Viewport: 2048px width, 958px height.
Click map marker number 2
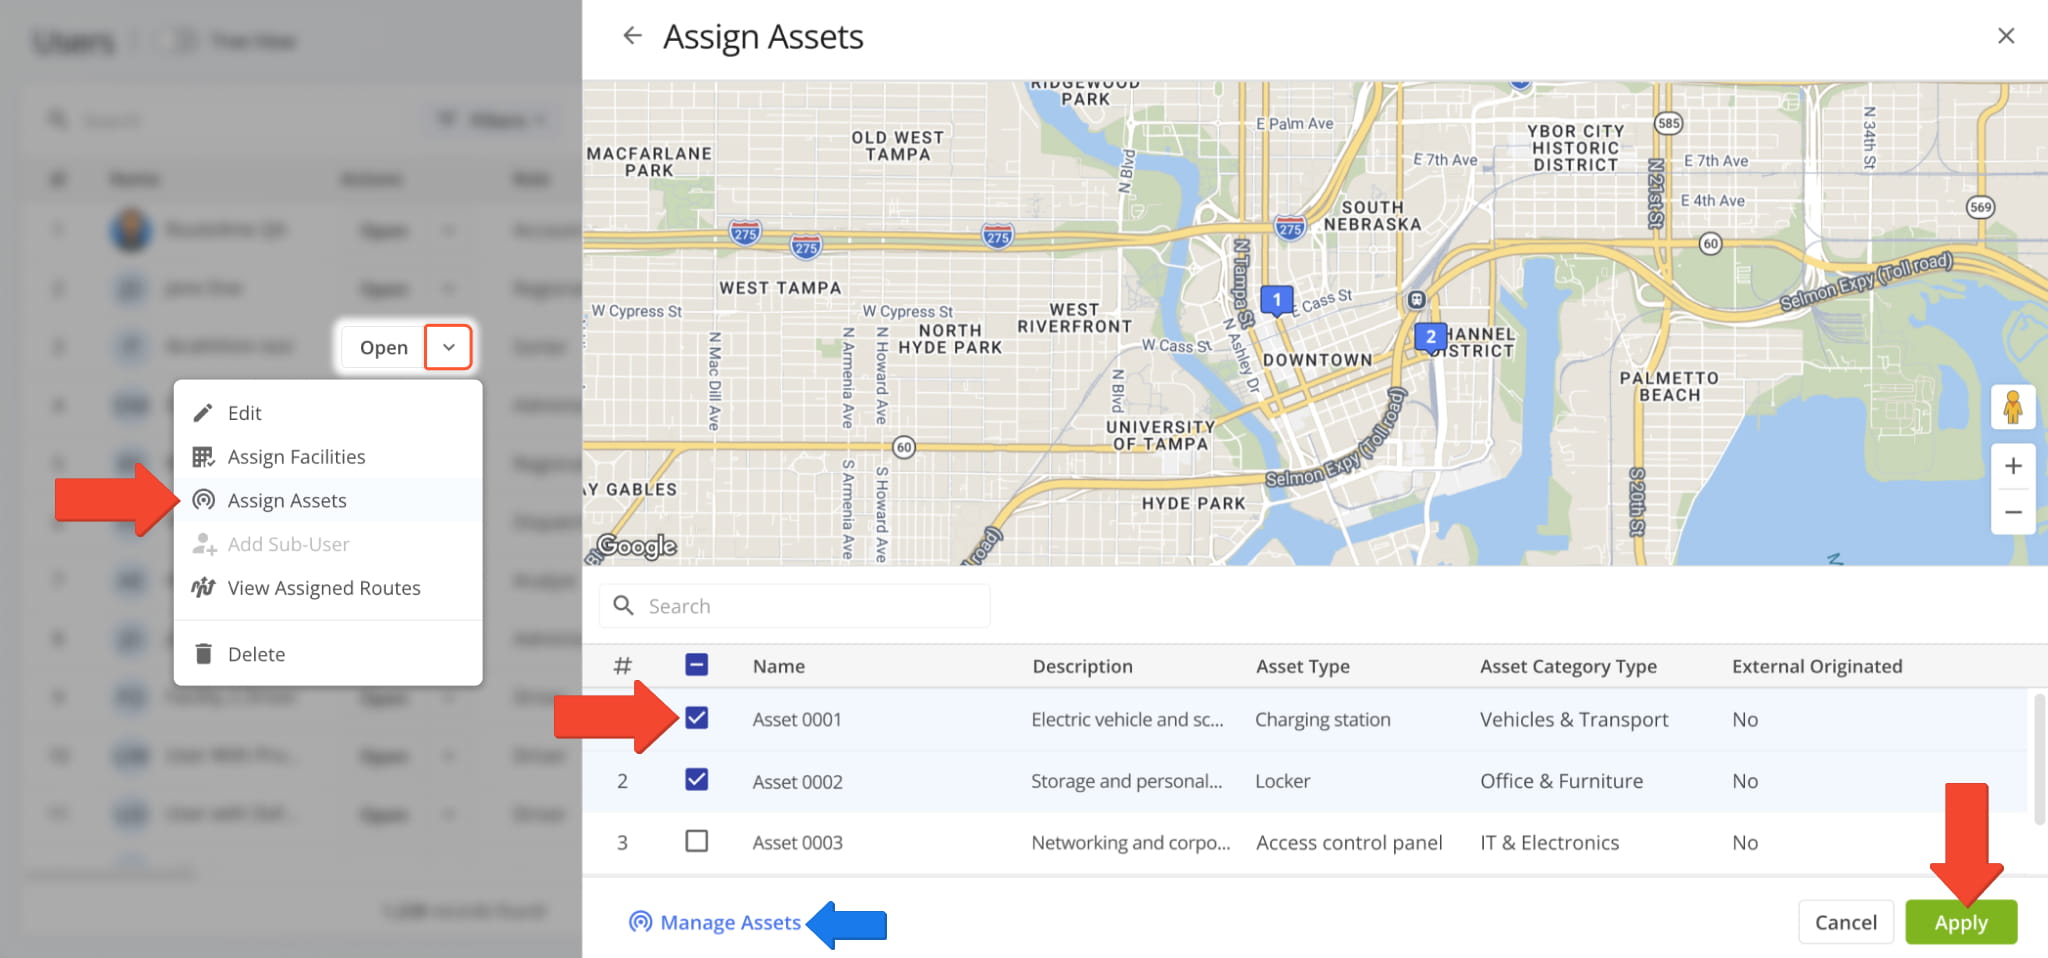click(1431, 337)
